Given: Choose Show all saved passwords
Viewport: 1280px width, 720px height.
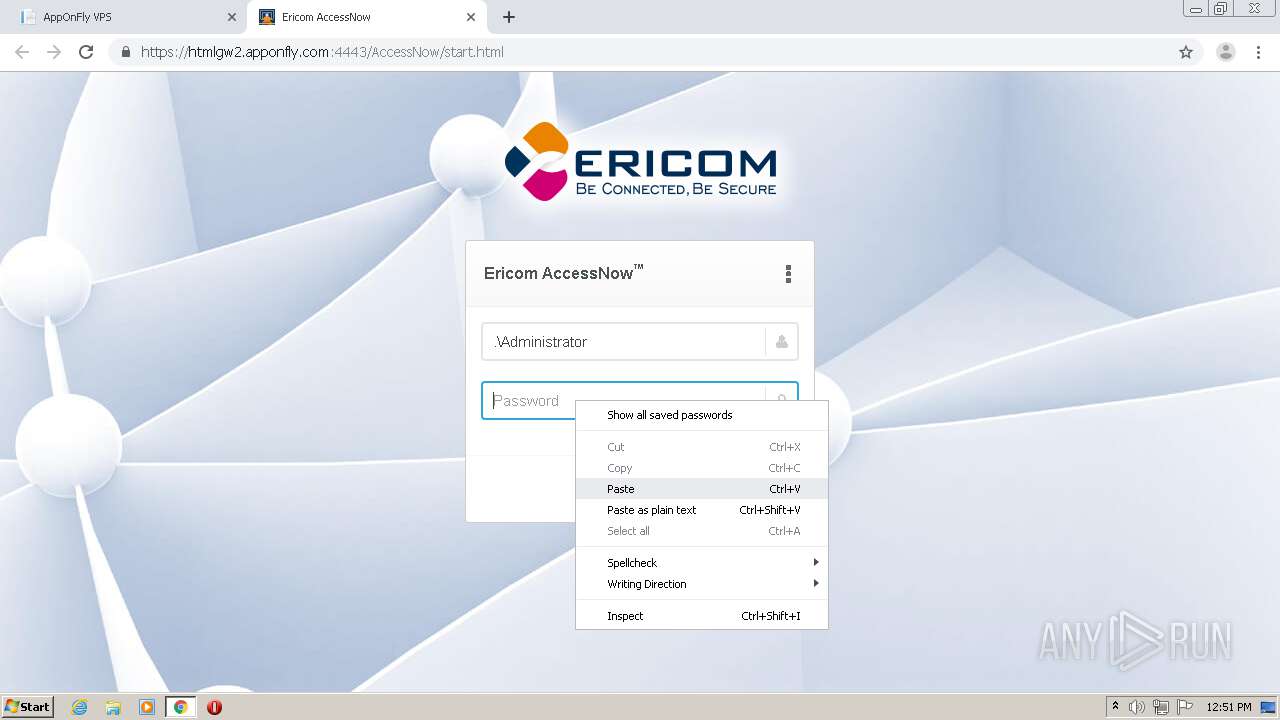Looking at the screenshot, I should coord(702,415).
